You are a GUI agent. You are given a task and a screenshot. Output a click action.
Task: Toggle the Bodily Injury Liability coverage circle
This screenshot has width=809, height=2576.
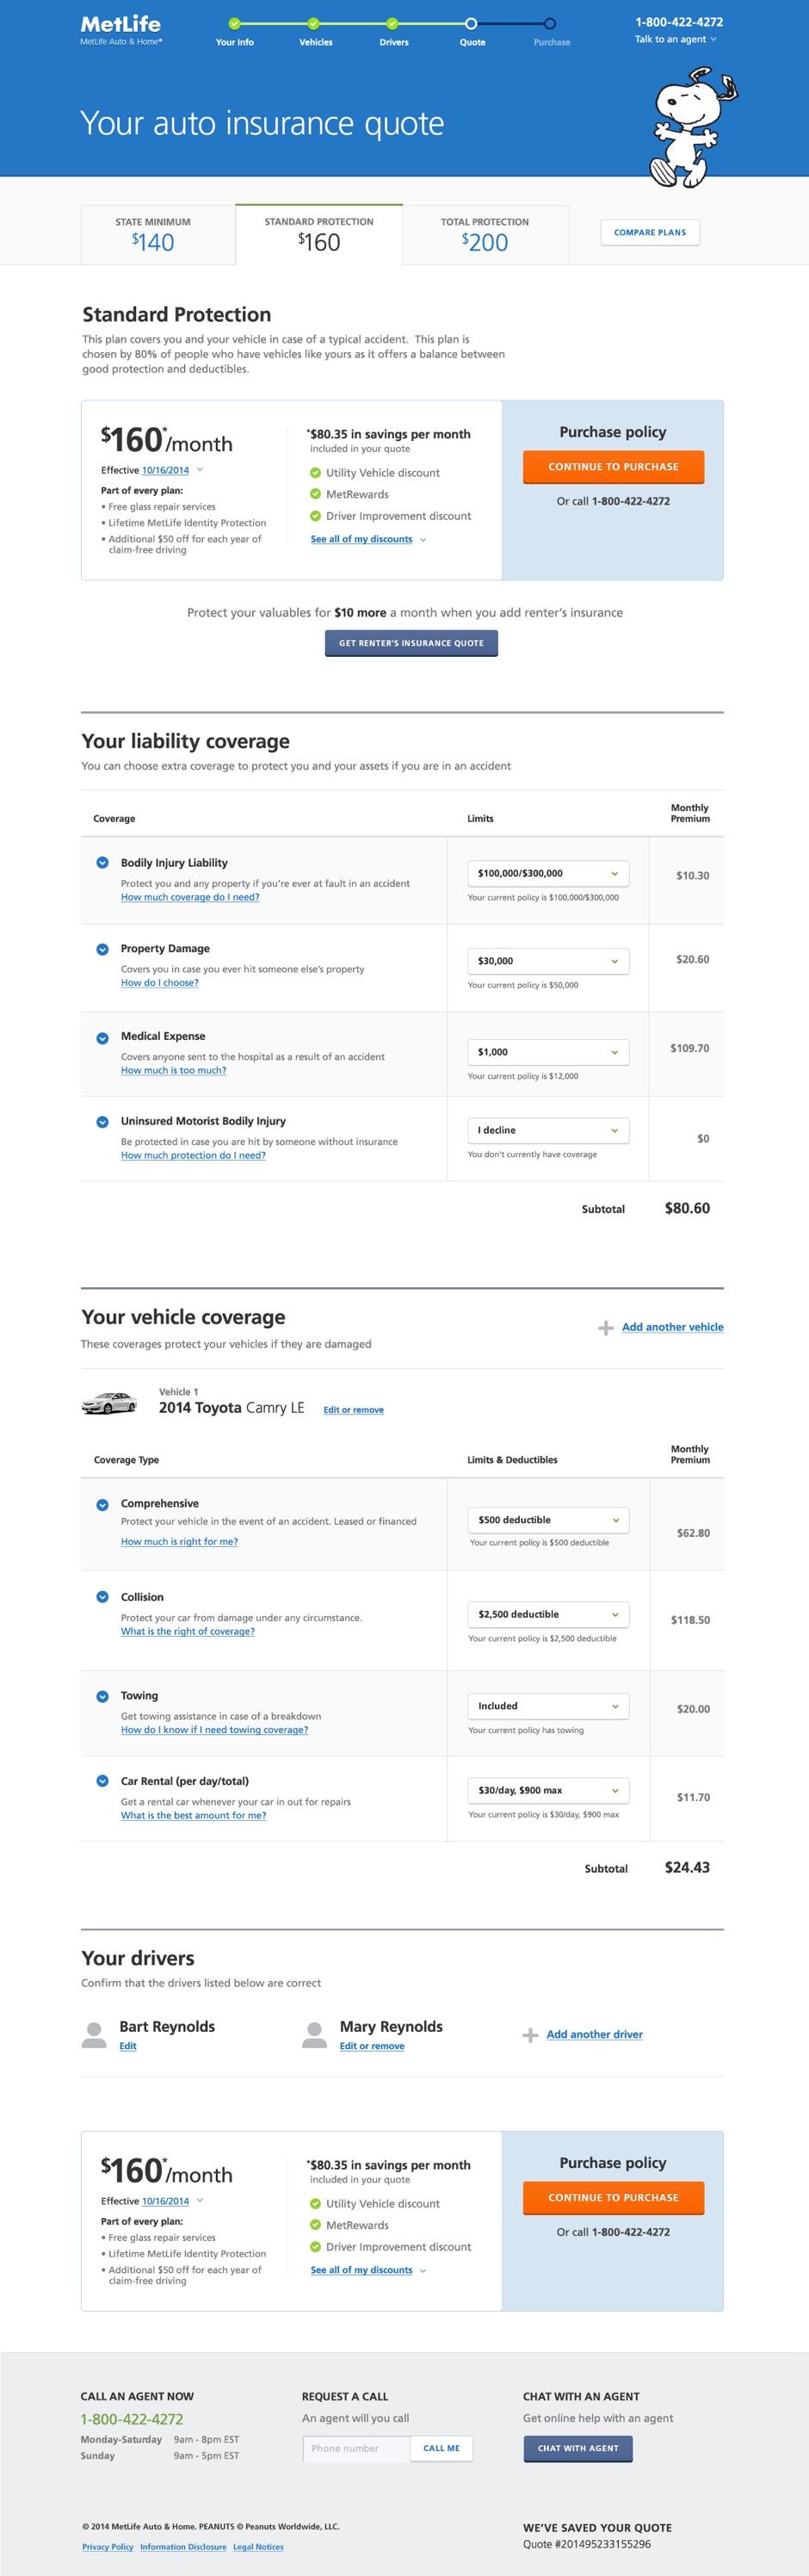(102, 863)
